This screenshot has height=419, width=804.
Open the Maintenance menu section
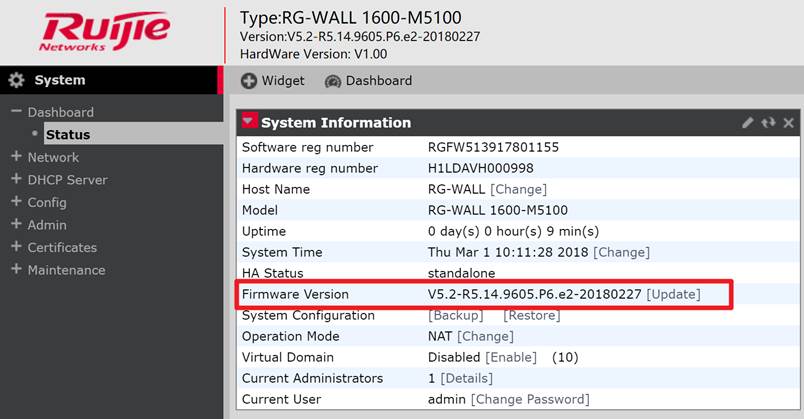click(66, 270)
